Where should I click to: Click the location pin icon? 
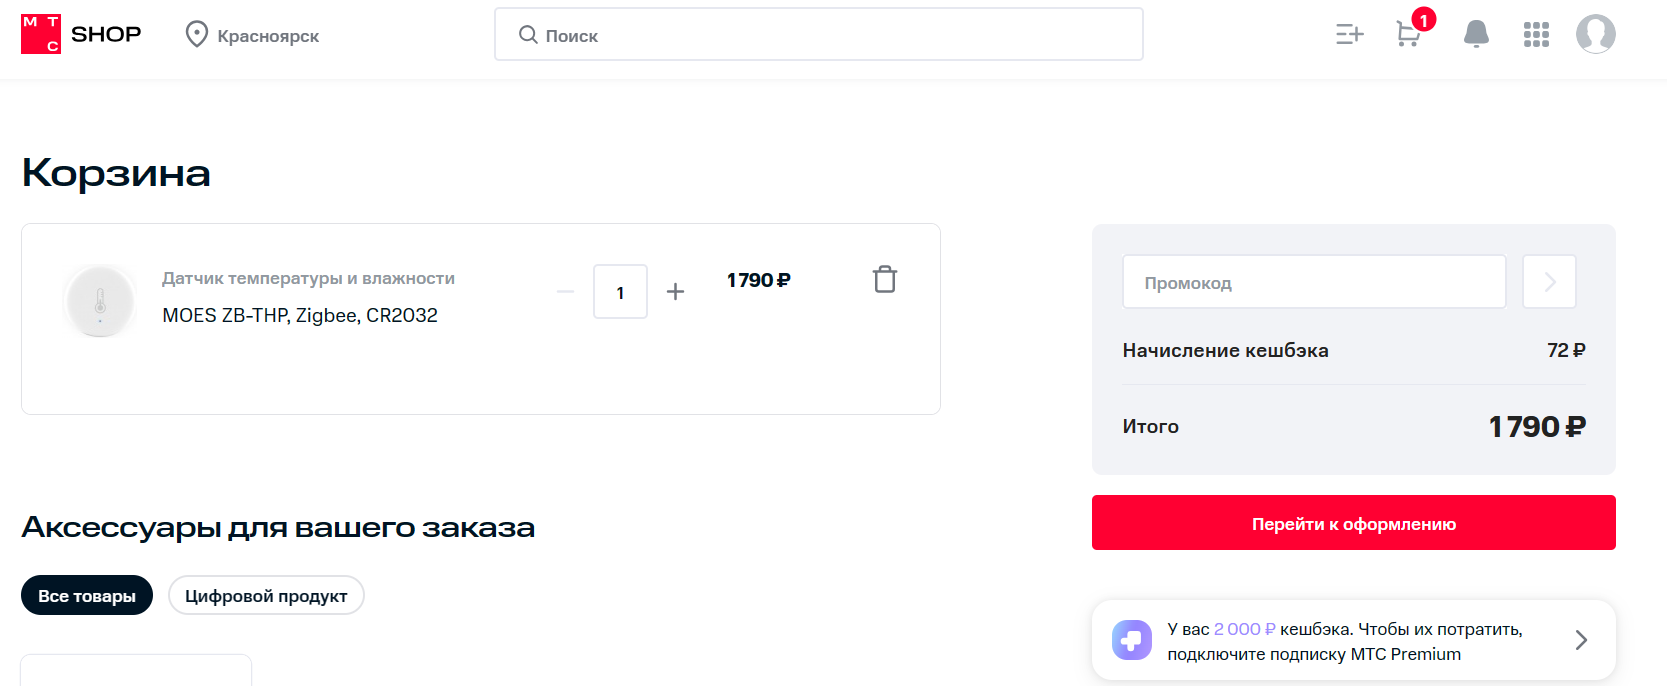pos(197,35)
